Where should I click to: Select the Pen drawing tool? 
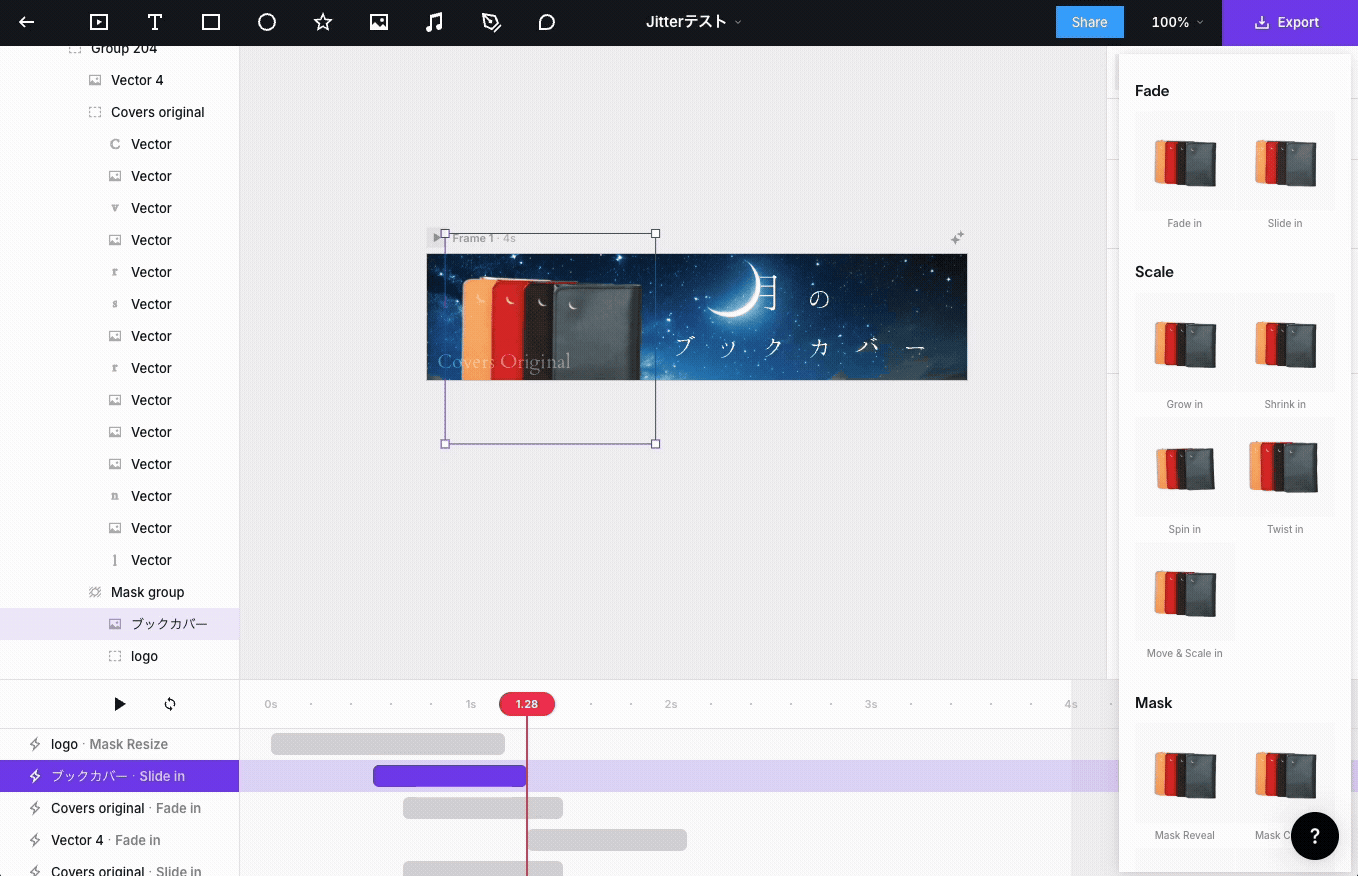click(491, 22)
